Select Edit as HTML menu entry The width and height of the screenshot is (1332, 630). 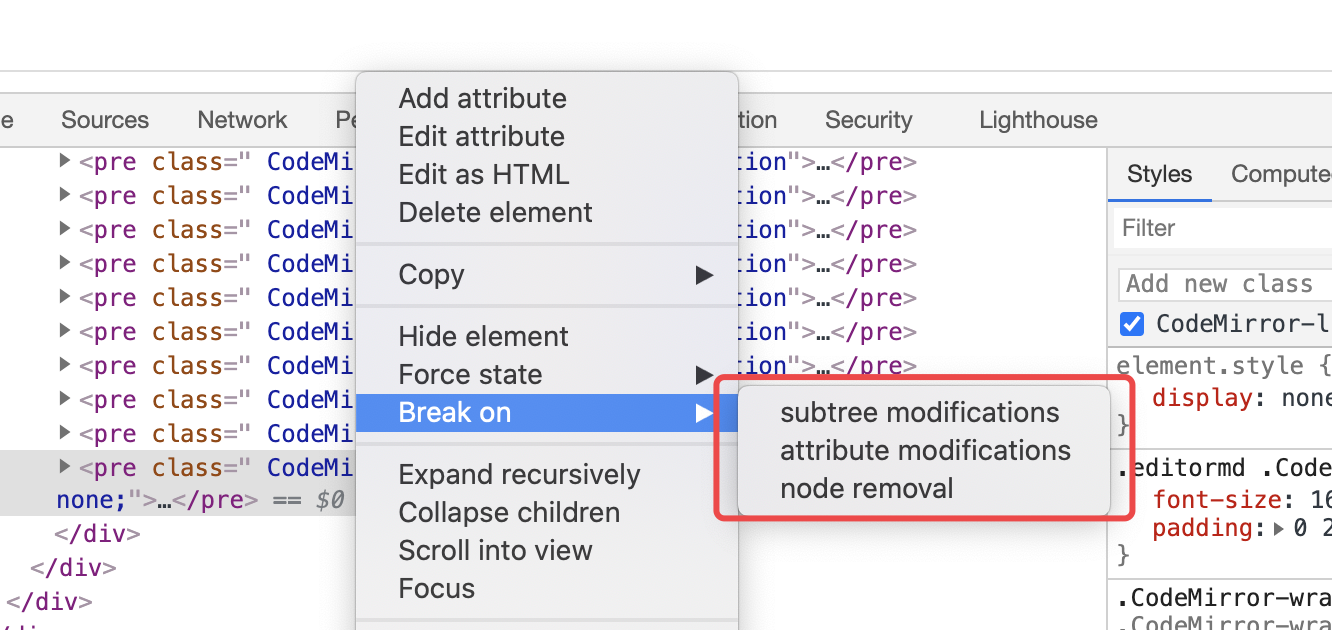point(483,175)
